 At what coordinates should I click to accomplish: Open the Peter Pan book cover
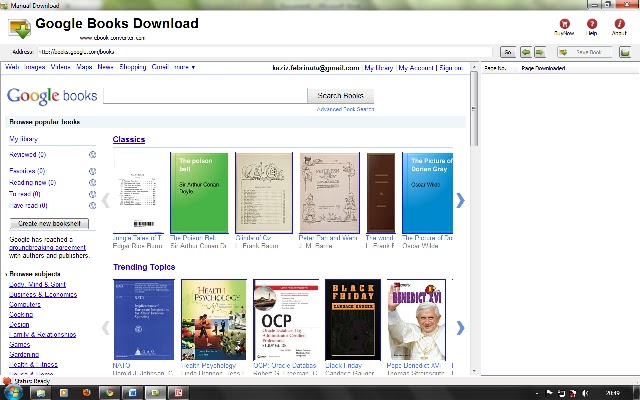click(329, 193)
